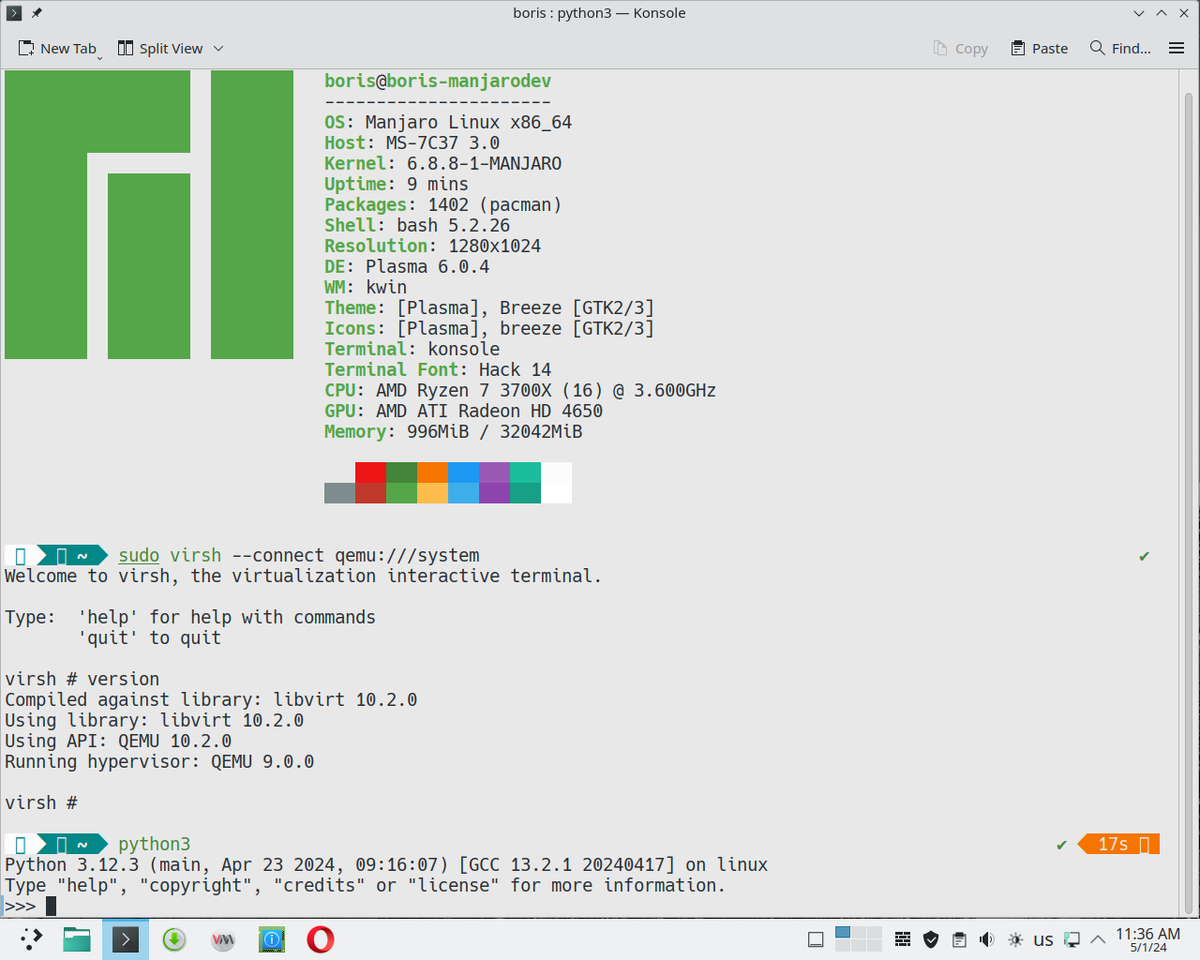This screenshot has height=960, width=1200.
Task: Open the brightness and color tray icon
Action: 1015,940
